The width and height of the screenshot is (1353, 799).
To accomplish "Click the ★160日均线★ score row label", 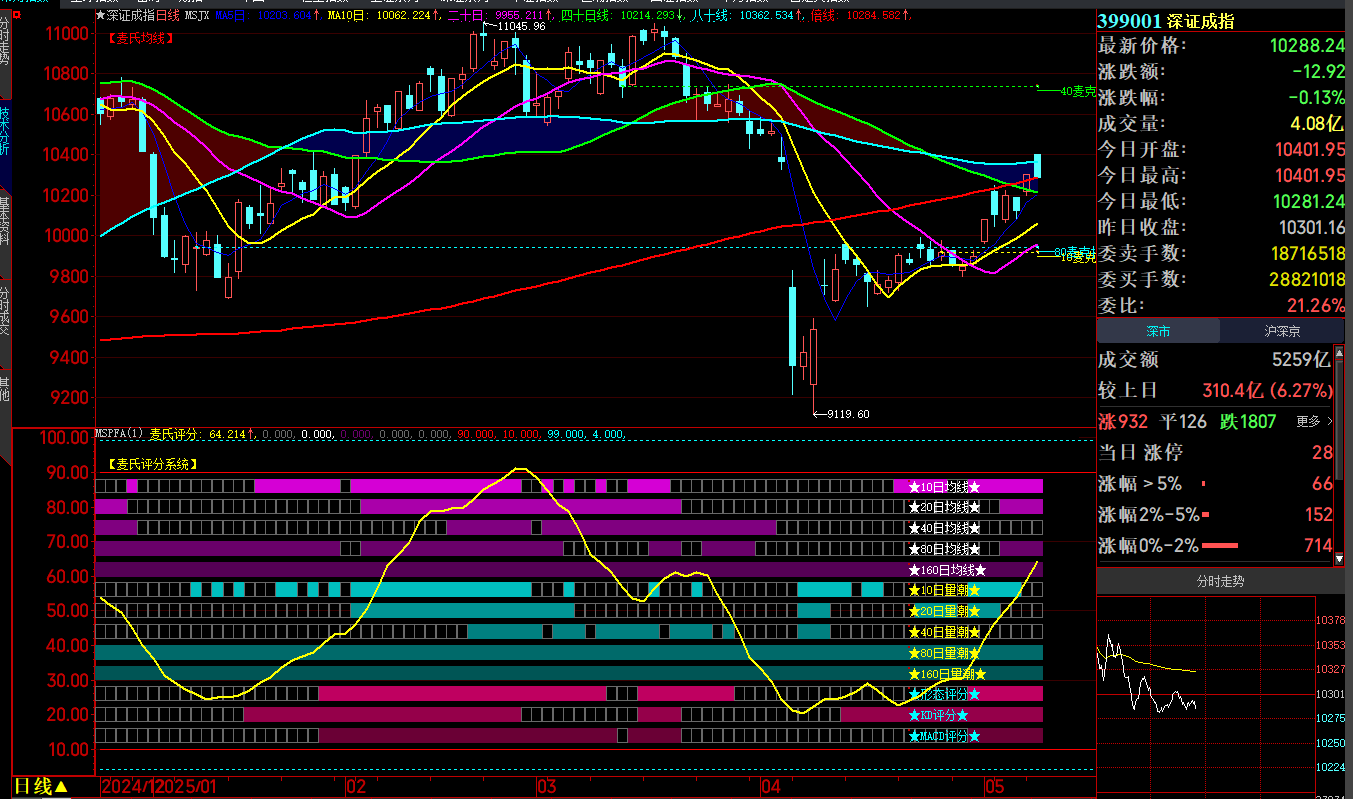I will pos(947,570).
